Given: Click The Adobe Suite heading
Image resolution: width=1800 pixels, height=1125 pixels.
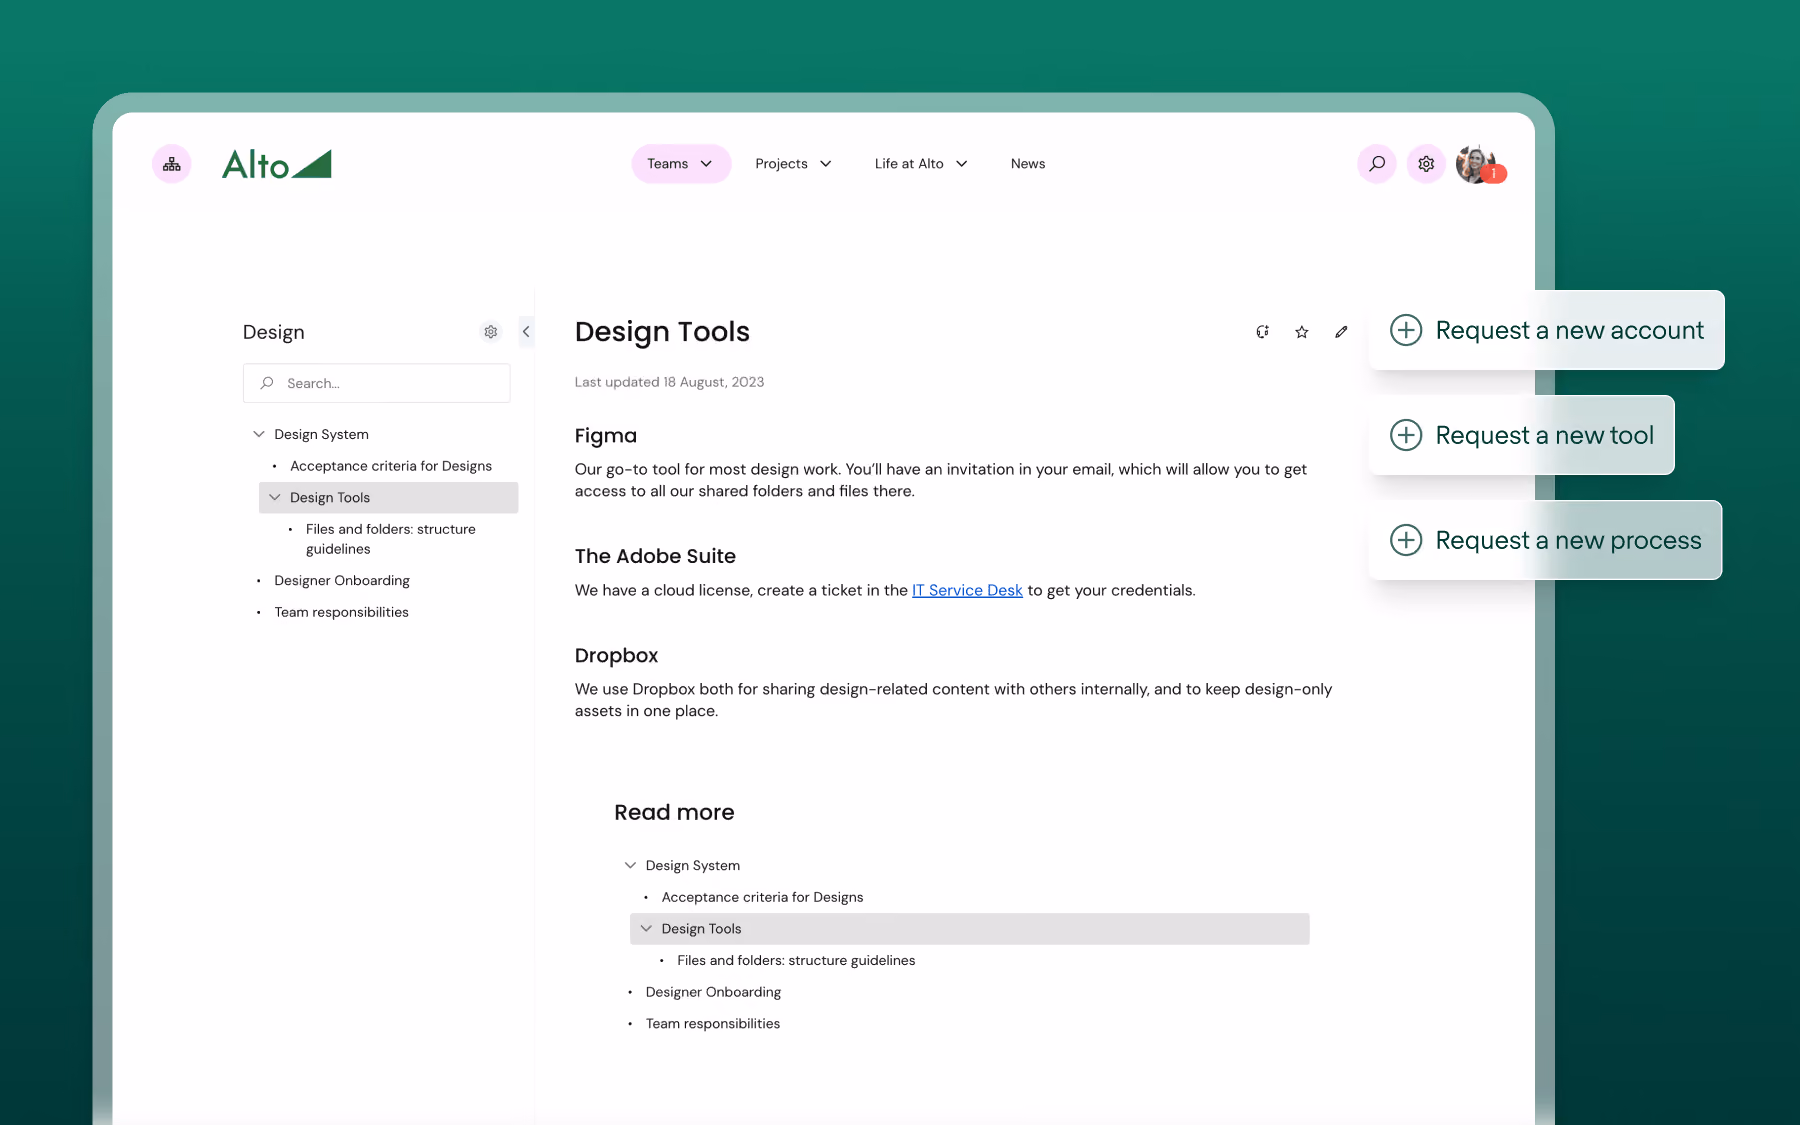Looking at the screenshot, I should click(x=655, y=556).
